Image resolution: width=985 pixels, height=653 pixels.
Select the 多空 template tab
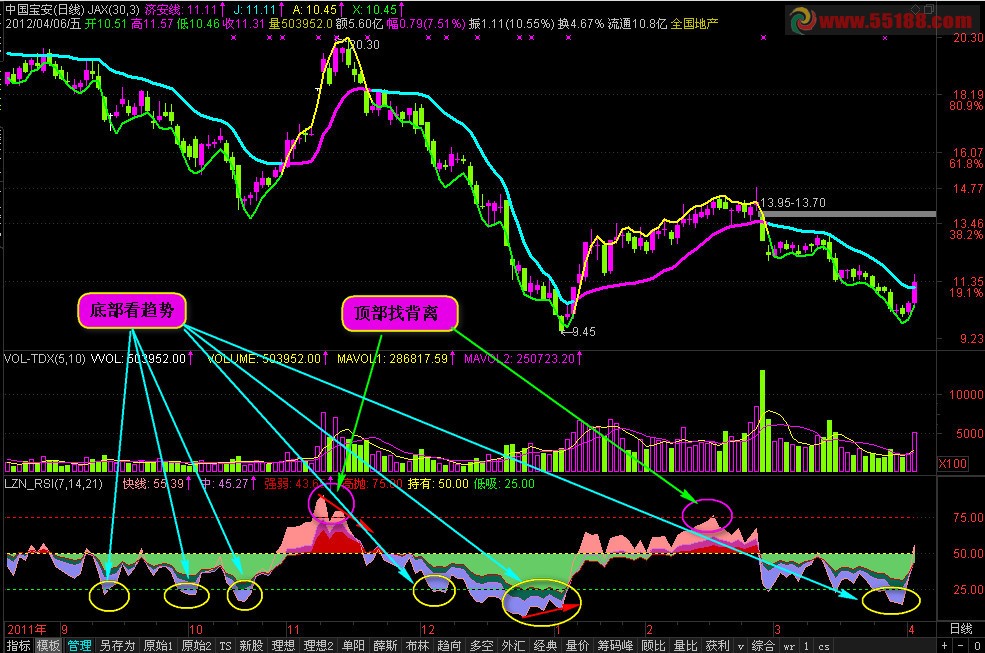[x=481, y=645]
